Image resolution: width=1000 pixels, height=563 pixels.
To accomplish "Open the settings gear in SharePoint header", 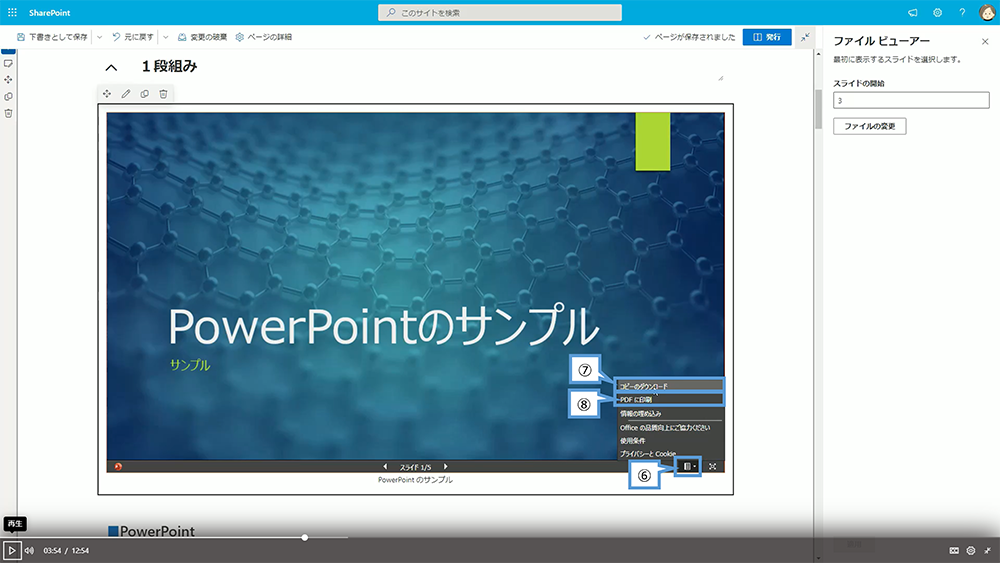I will [x=938, y=13].
